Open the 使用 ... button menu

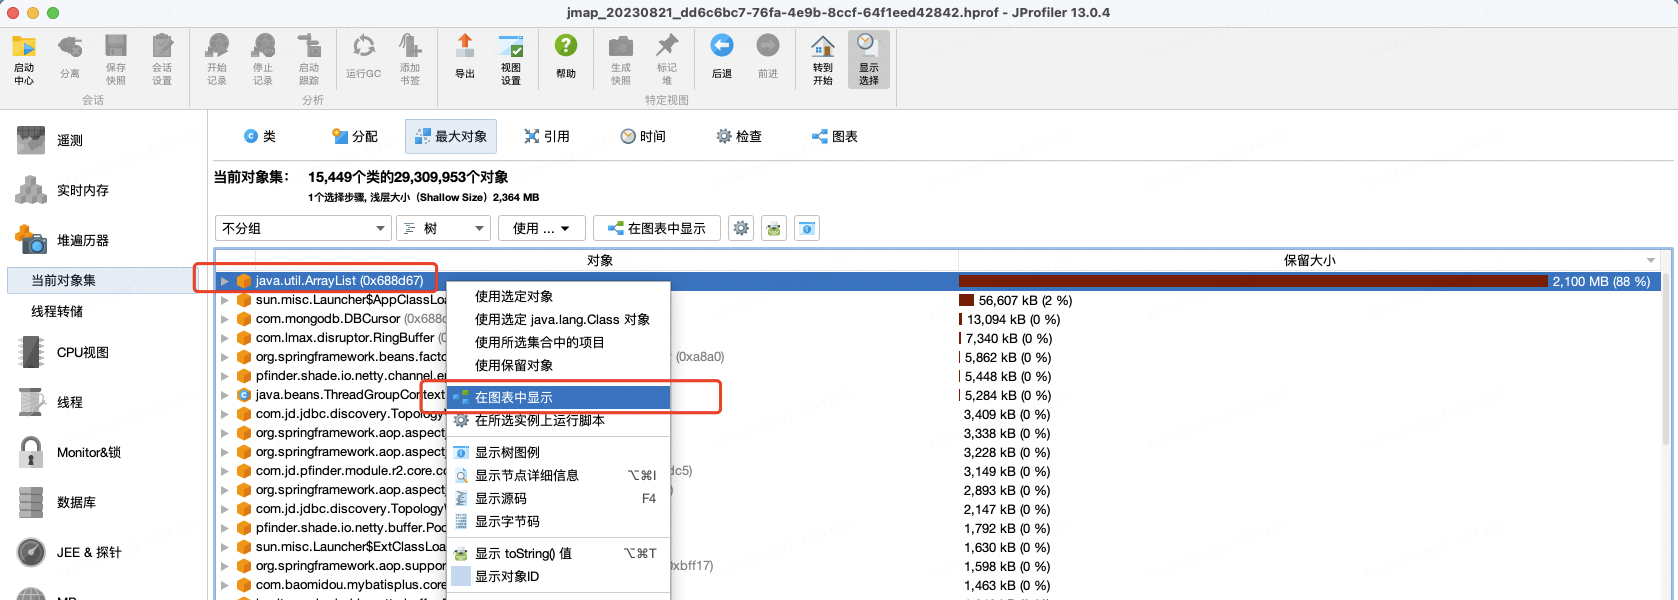click(541, 229)
